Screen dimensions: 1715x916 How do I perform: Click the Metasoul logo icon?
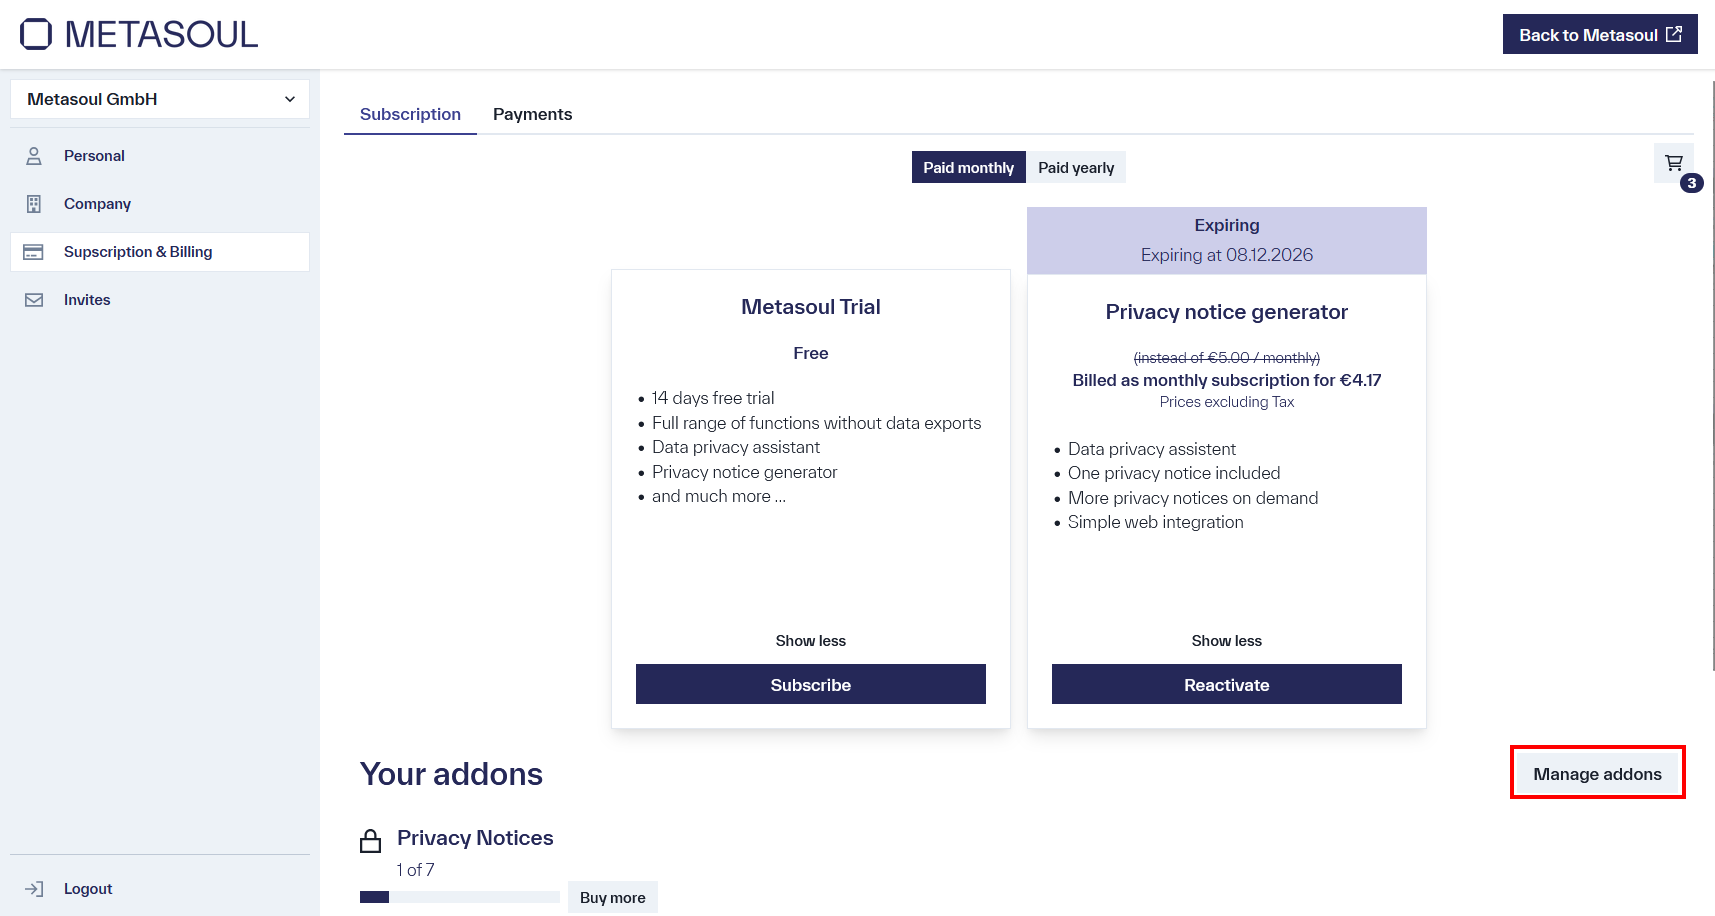[36, 34]
